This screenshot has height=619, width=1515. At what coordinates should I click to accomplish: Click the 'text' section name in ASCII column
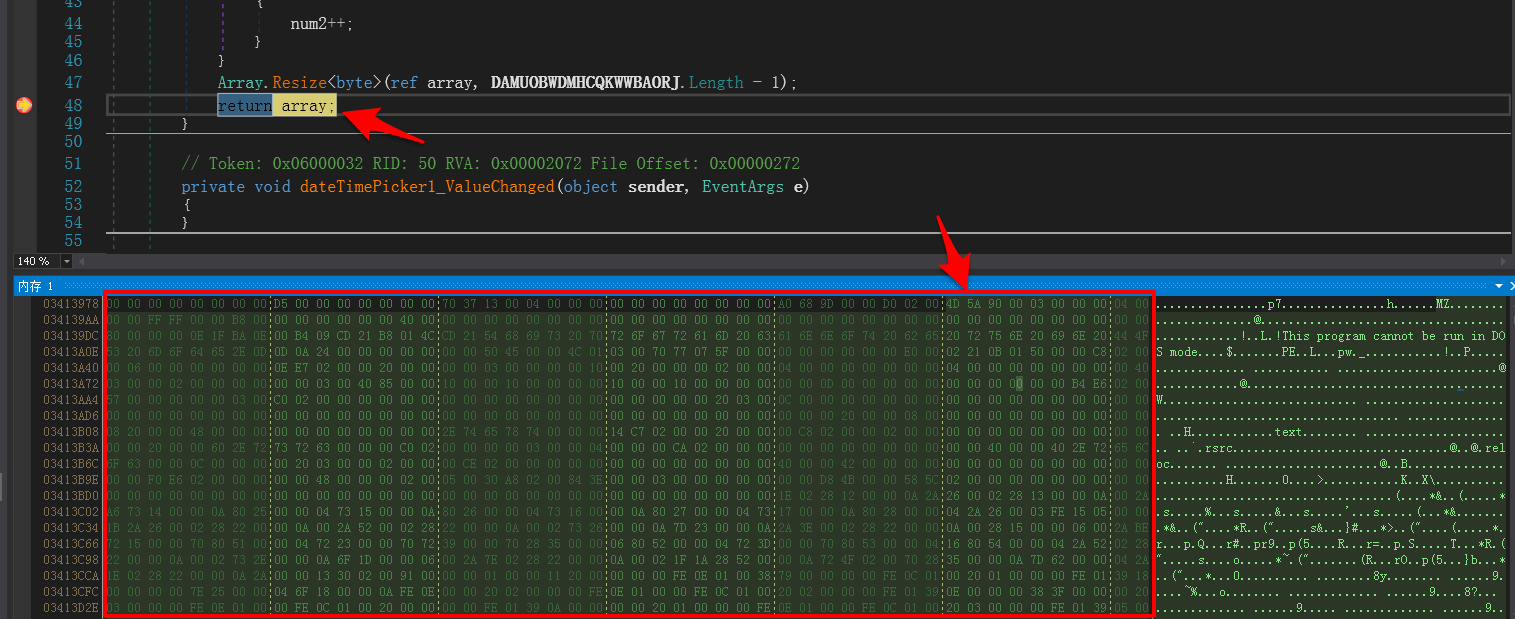click(x=1288, y=432)
